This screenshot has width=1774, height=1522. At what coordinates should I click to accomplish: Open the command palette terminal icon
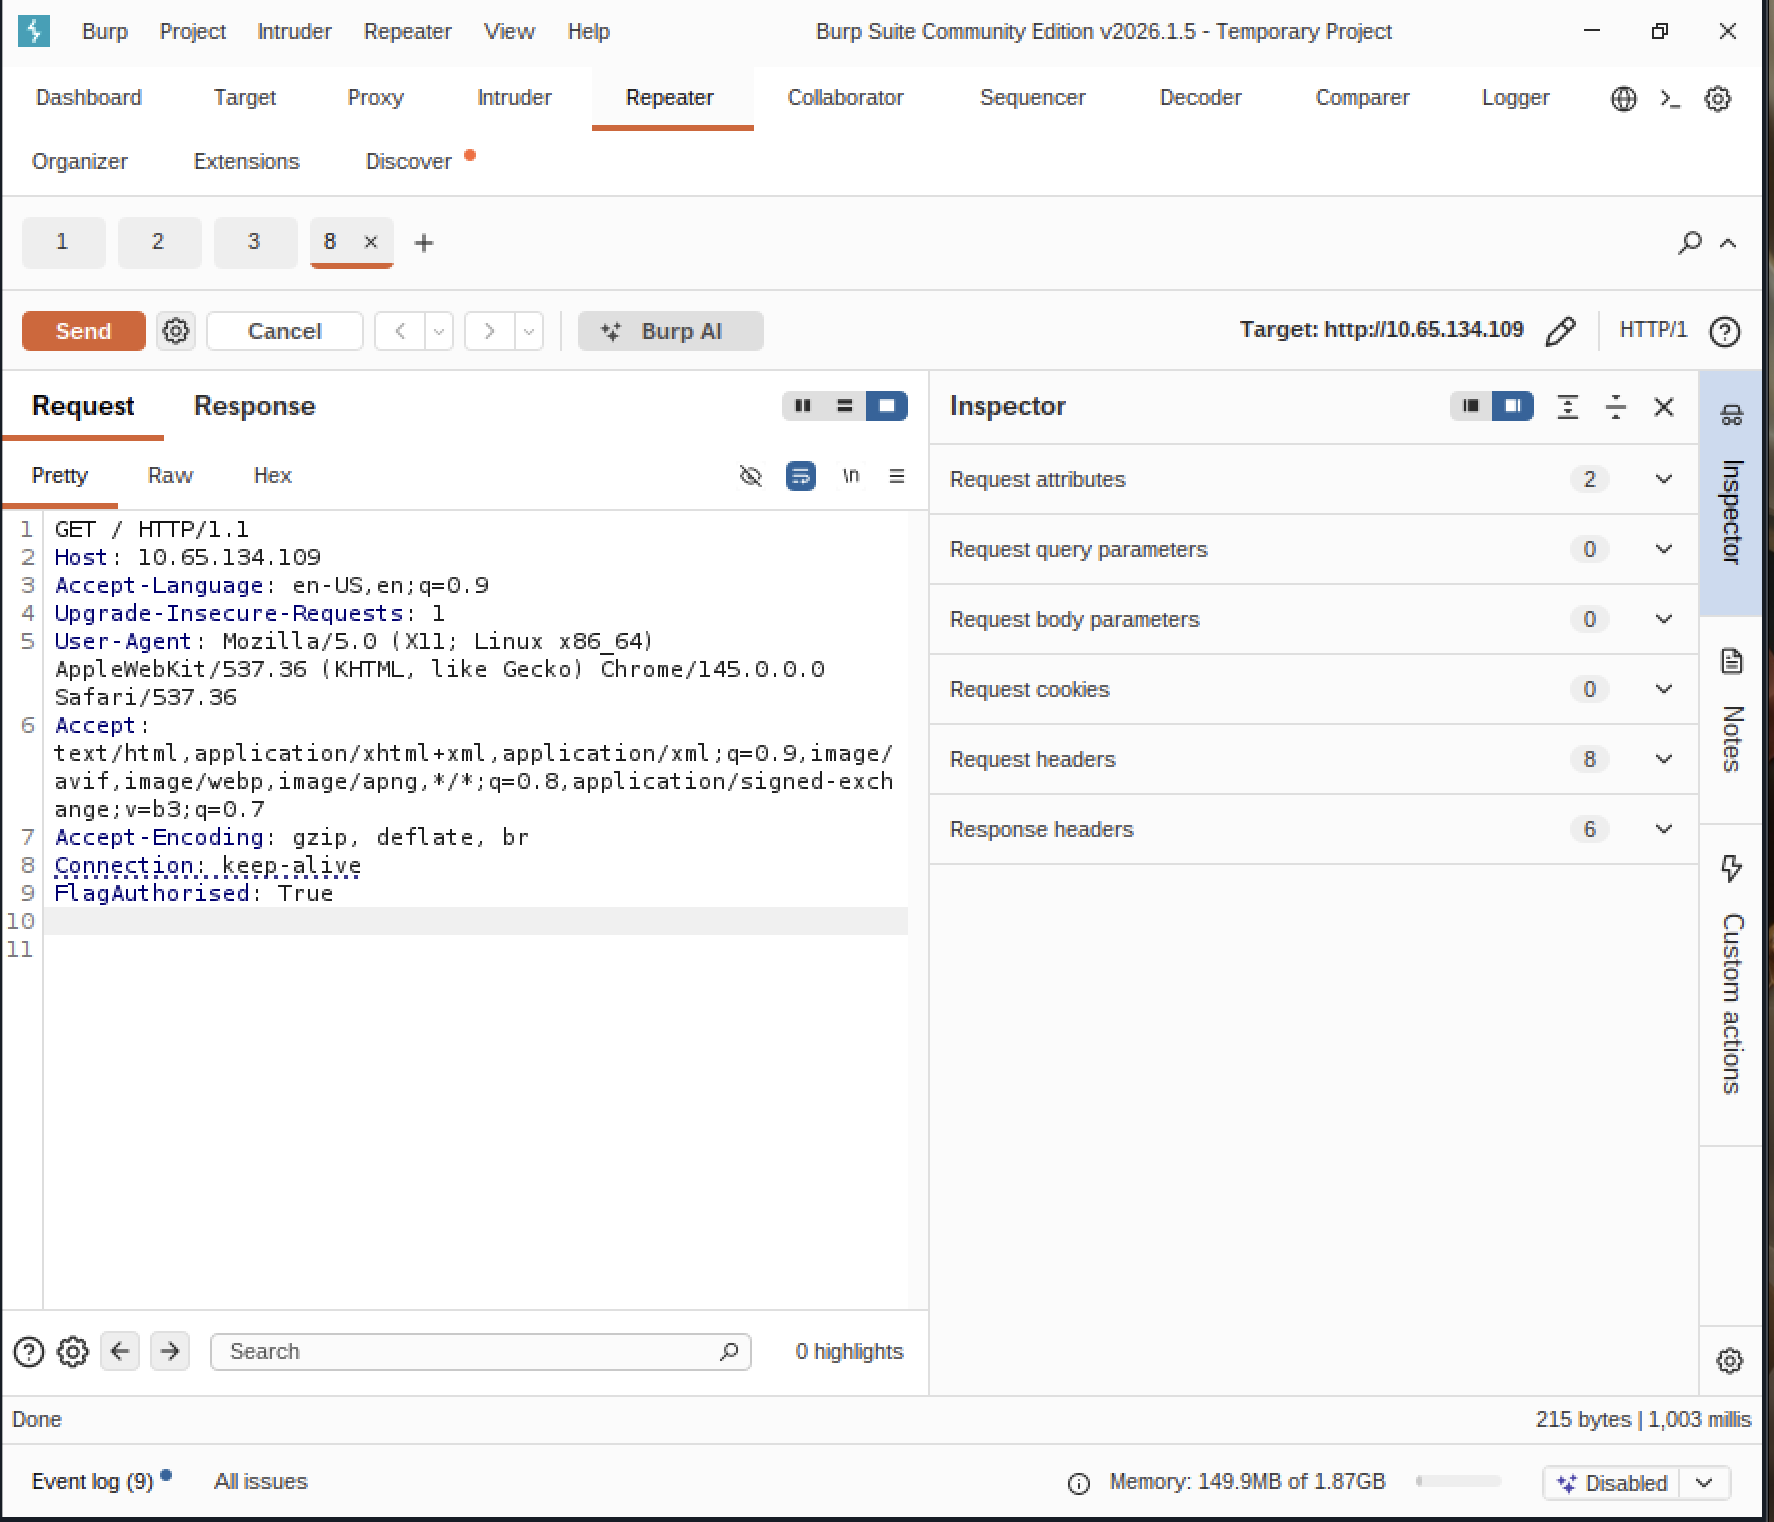pyautogui.click(x=1670, y=98)
